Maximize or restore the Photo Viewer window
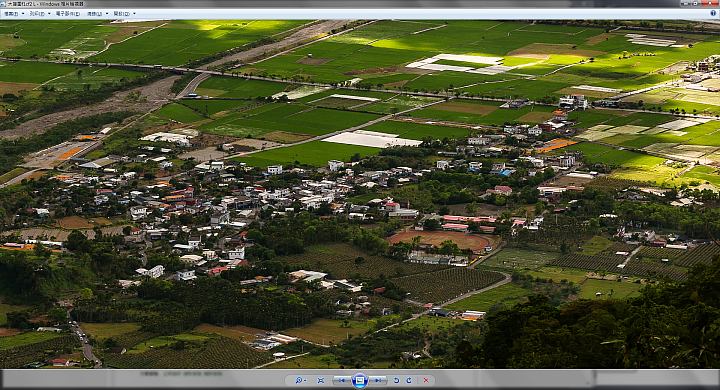The width and height of the screenshot is (720, 390). (695, 3)
